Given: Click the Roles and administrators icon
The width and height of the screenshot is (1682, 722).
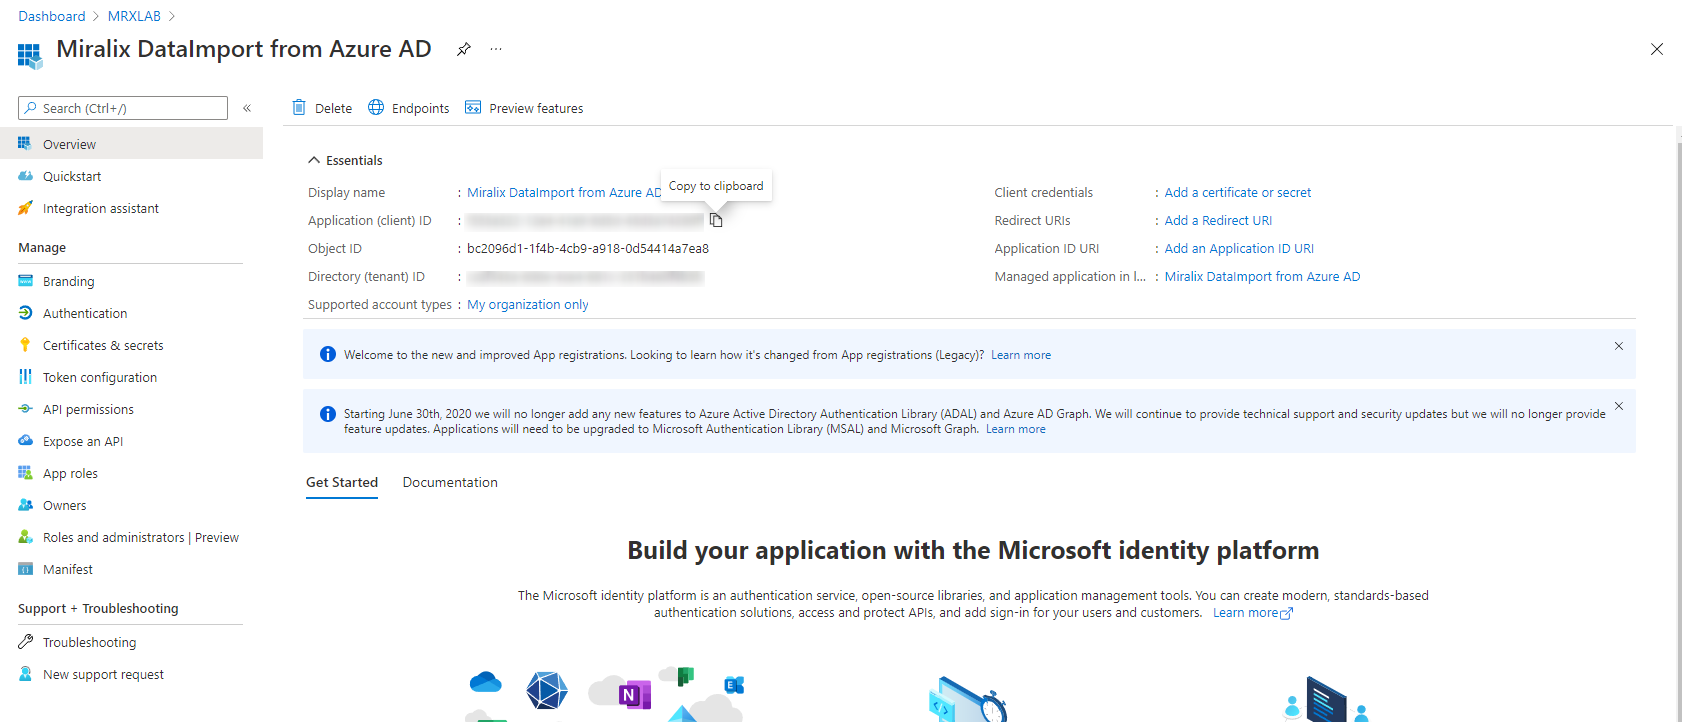Looking at the screenshot, I should tap(25, 537).
